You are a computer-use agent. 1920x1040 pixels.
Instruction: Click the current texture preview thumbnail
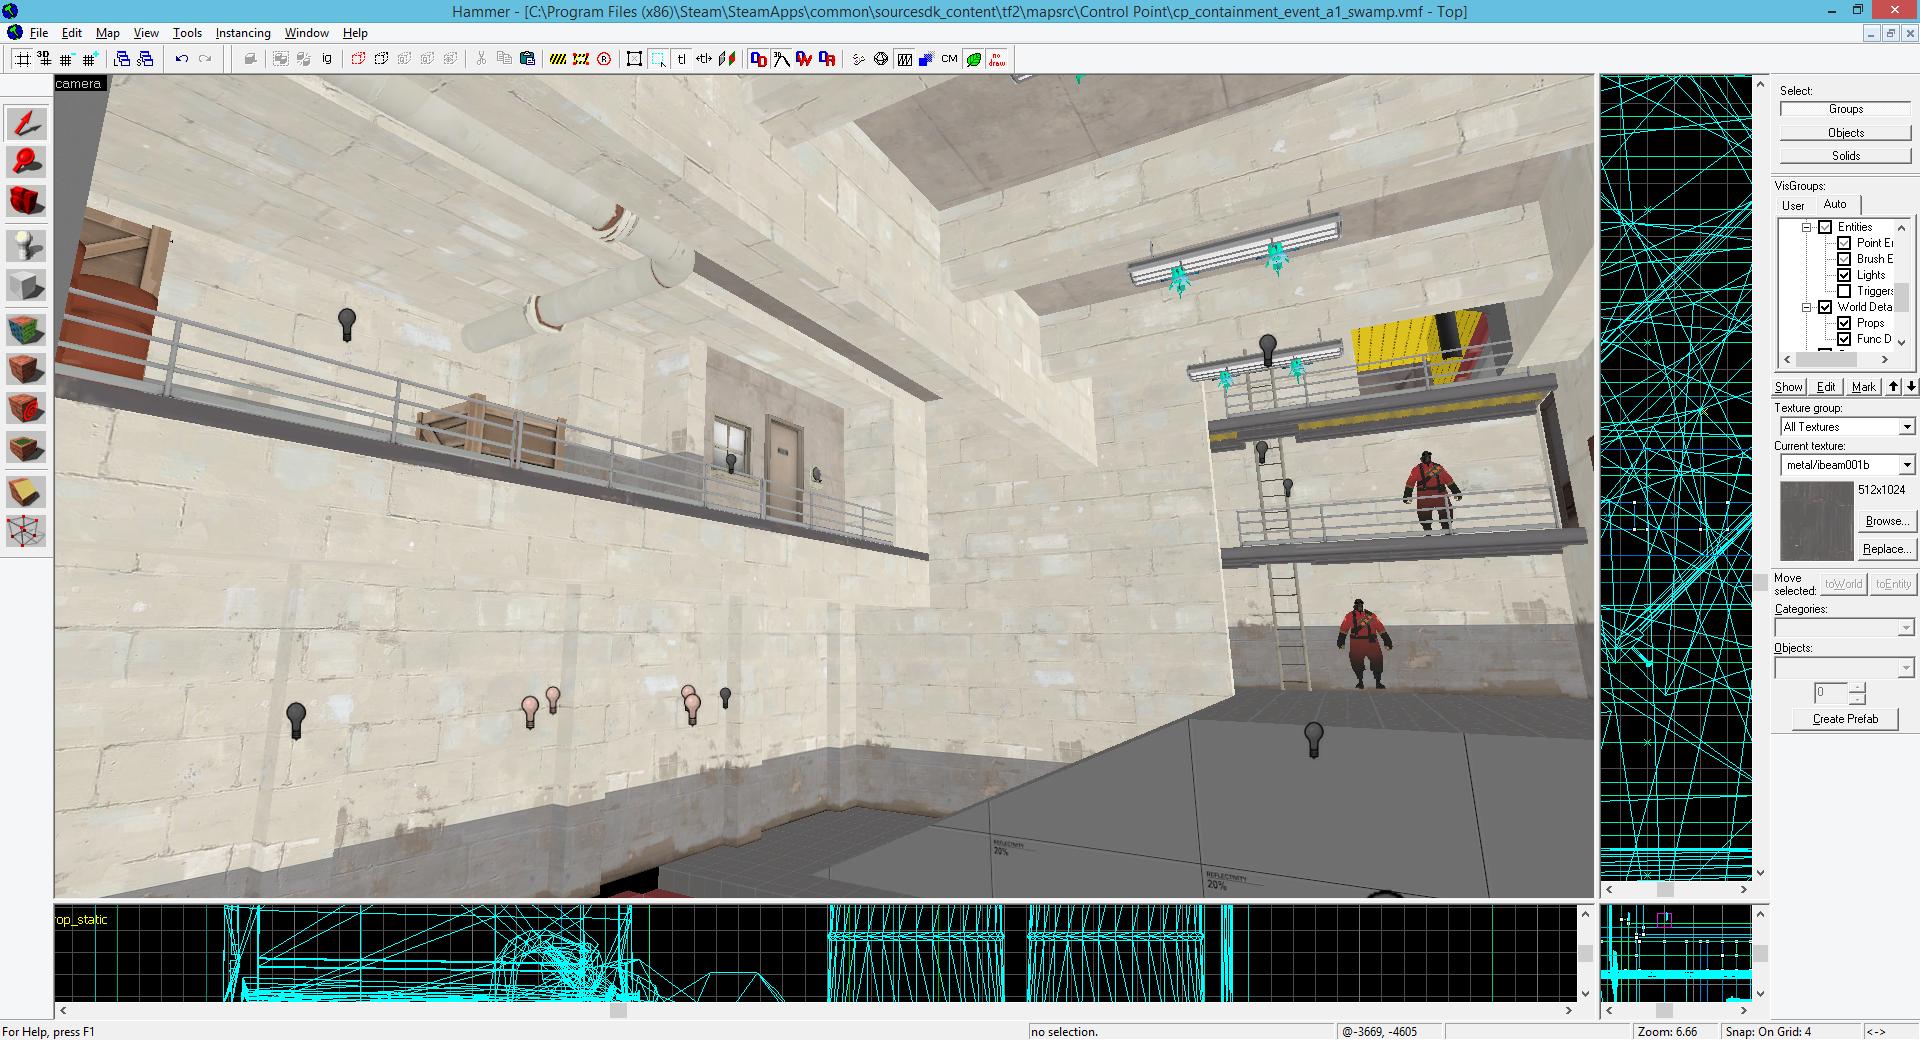pos(1816,521)
